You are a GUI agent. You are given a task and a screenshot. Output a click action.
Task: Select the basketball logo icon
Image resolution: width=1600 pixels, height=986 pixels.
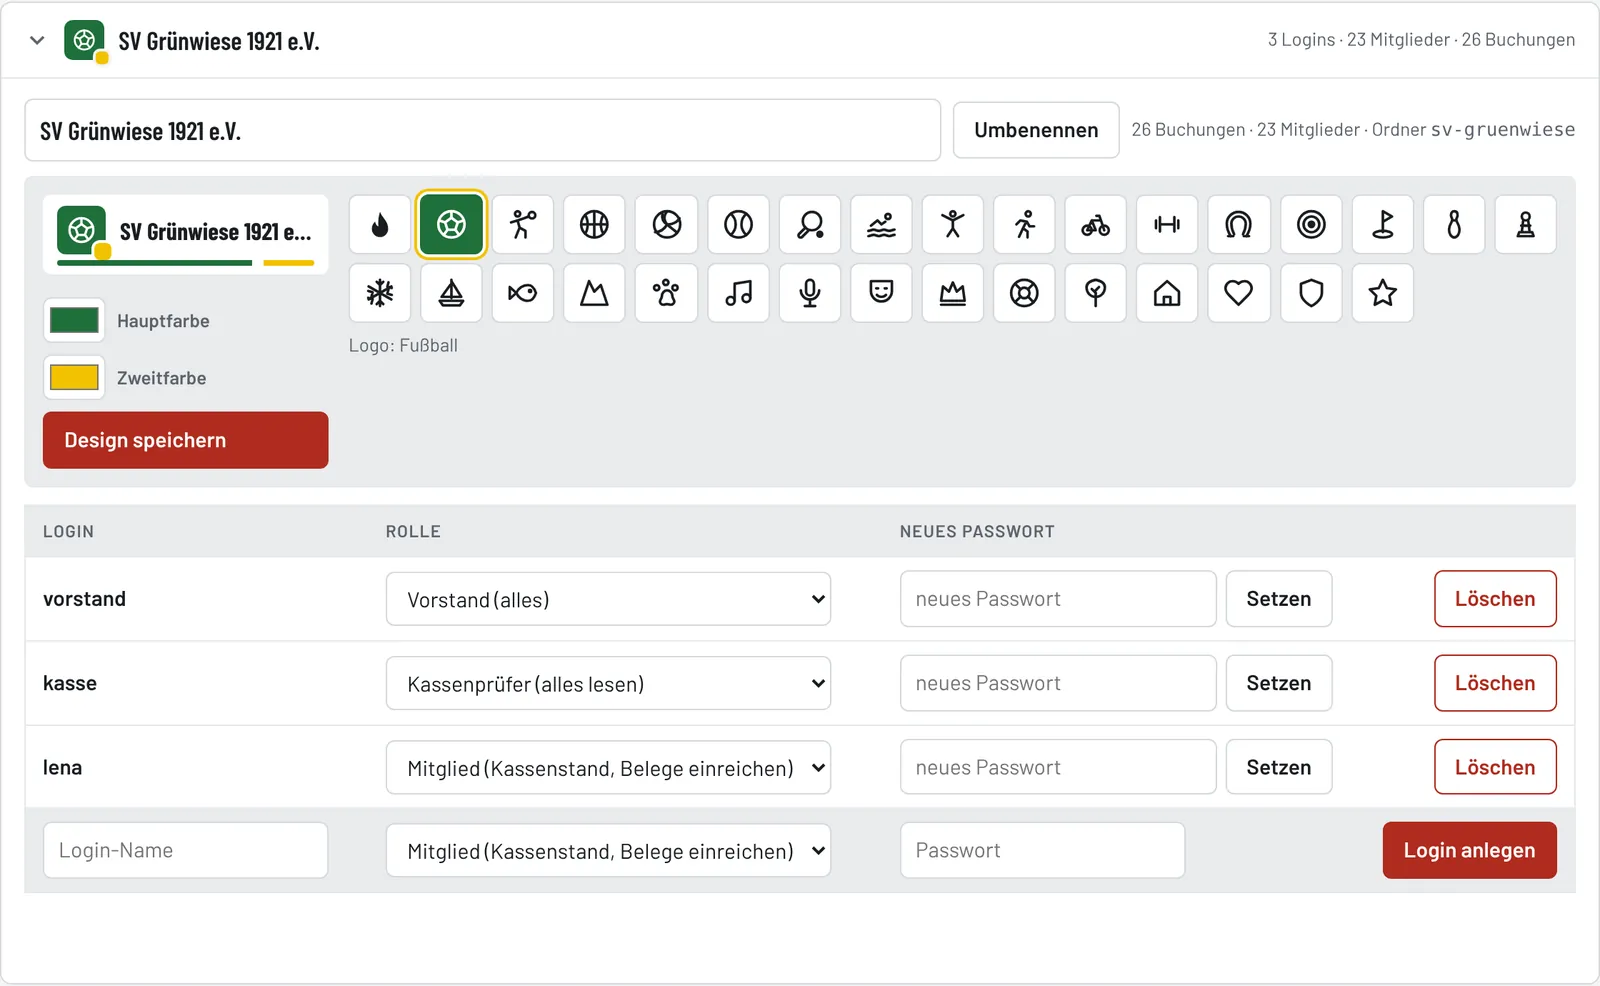click(594, 224)
